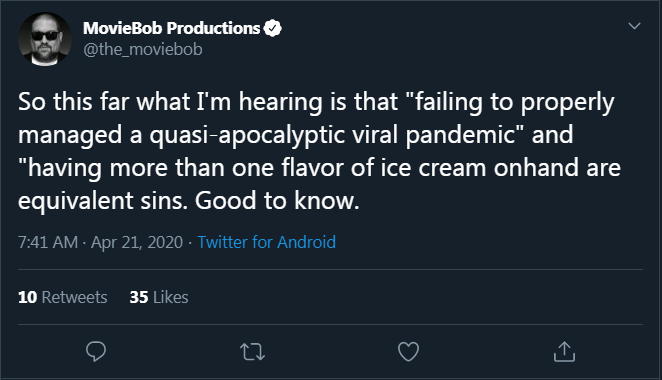Click the reply speech bubble icon

click(96, 351)
